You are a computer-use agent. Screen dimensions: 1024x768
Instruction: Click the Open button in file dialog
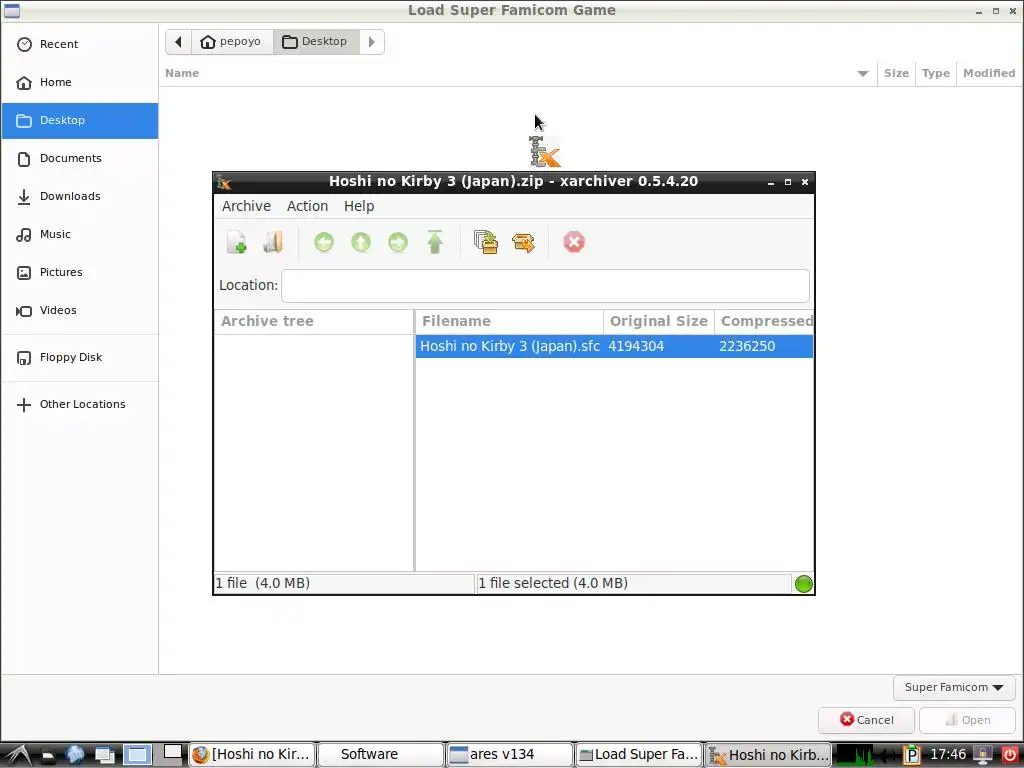(x=967, y=720)
